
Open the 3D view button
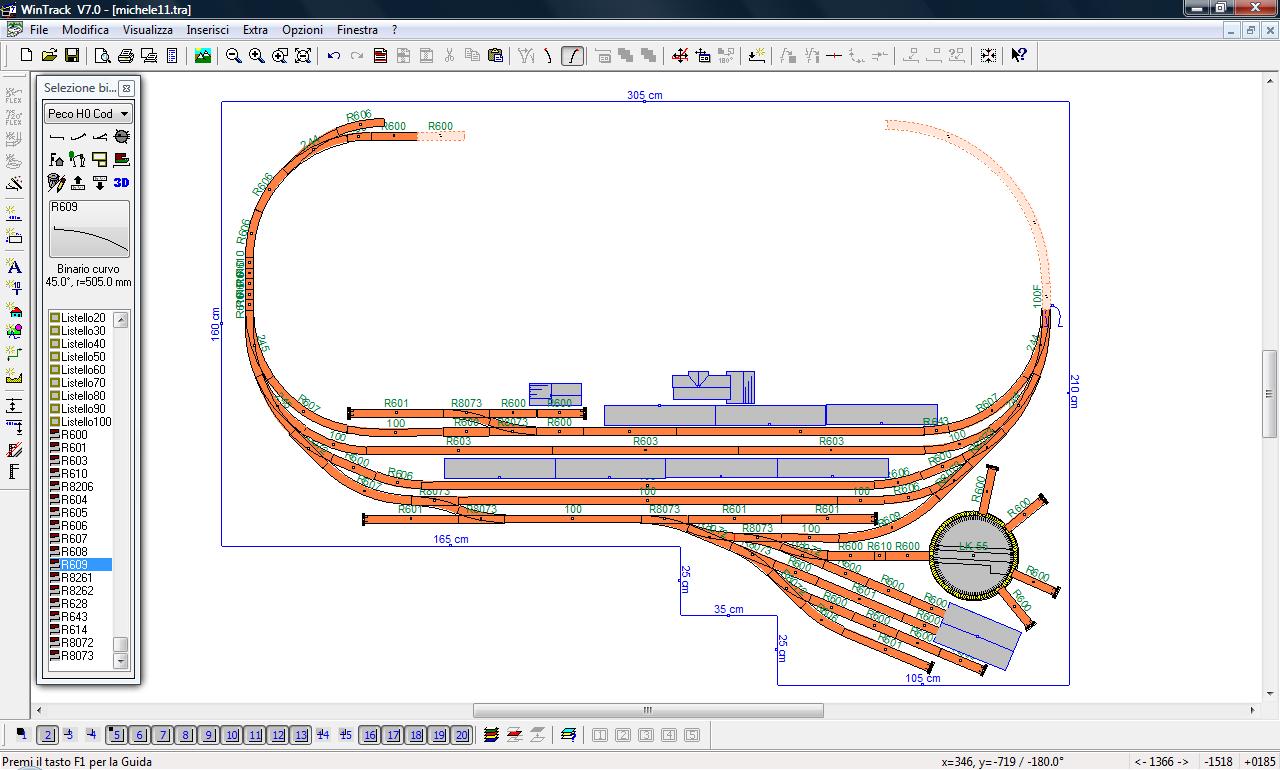pyautogui.click(x=121, y=183)
